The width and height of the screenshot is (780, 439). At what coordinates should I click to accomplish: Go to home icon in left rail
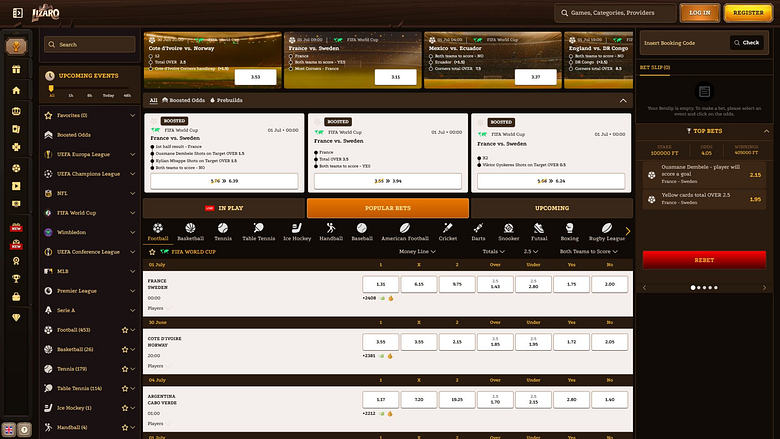coord(16,90)
